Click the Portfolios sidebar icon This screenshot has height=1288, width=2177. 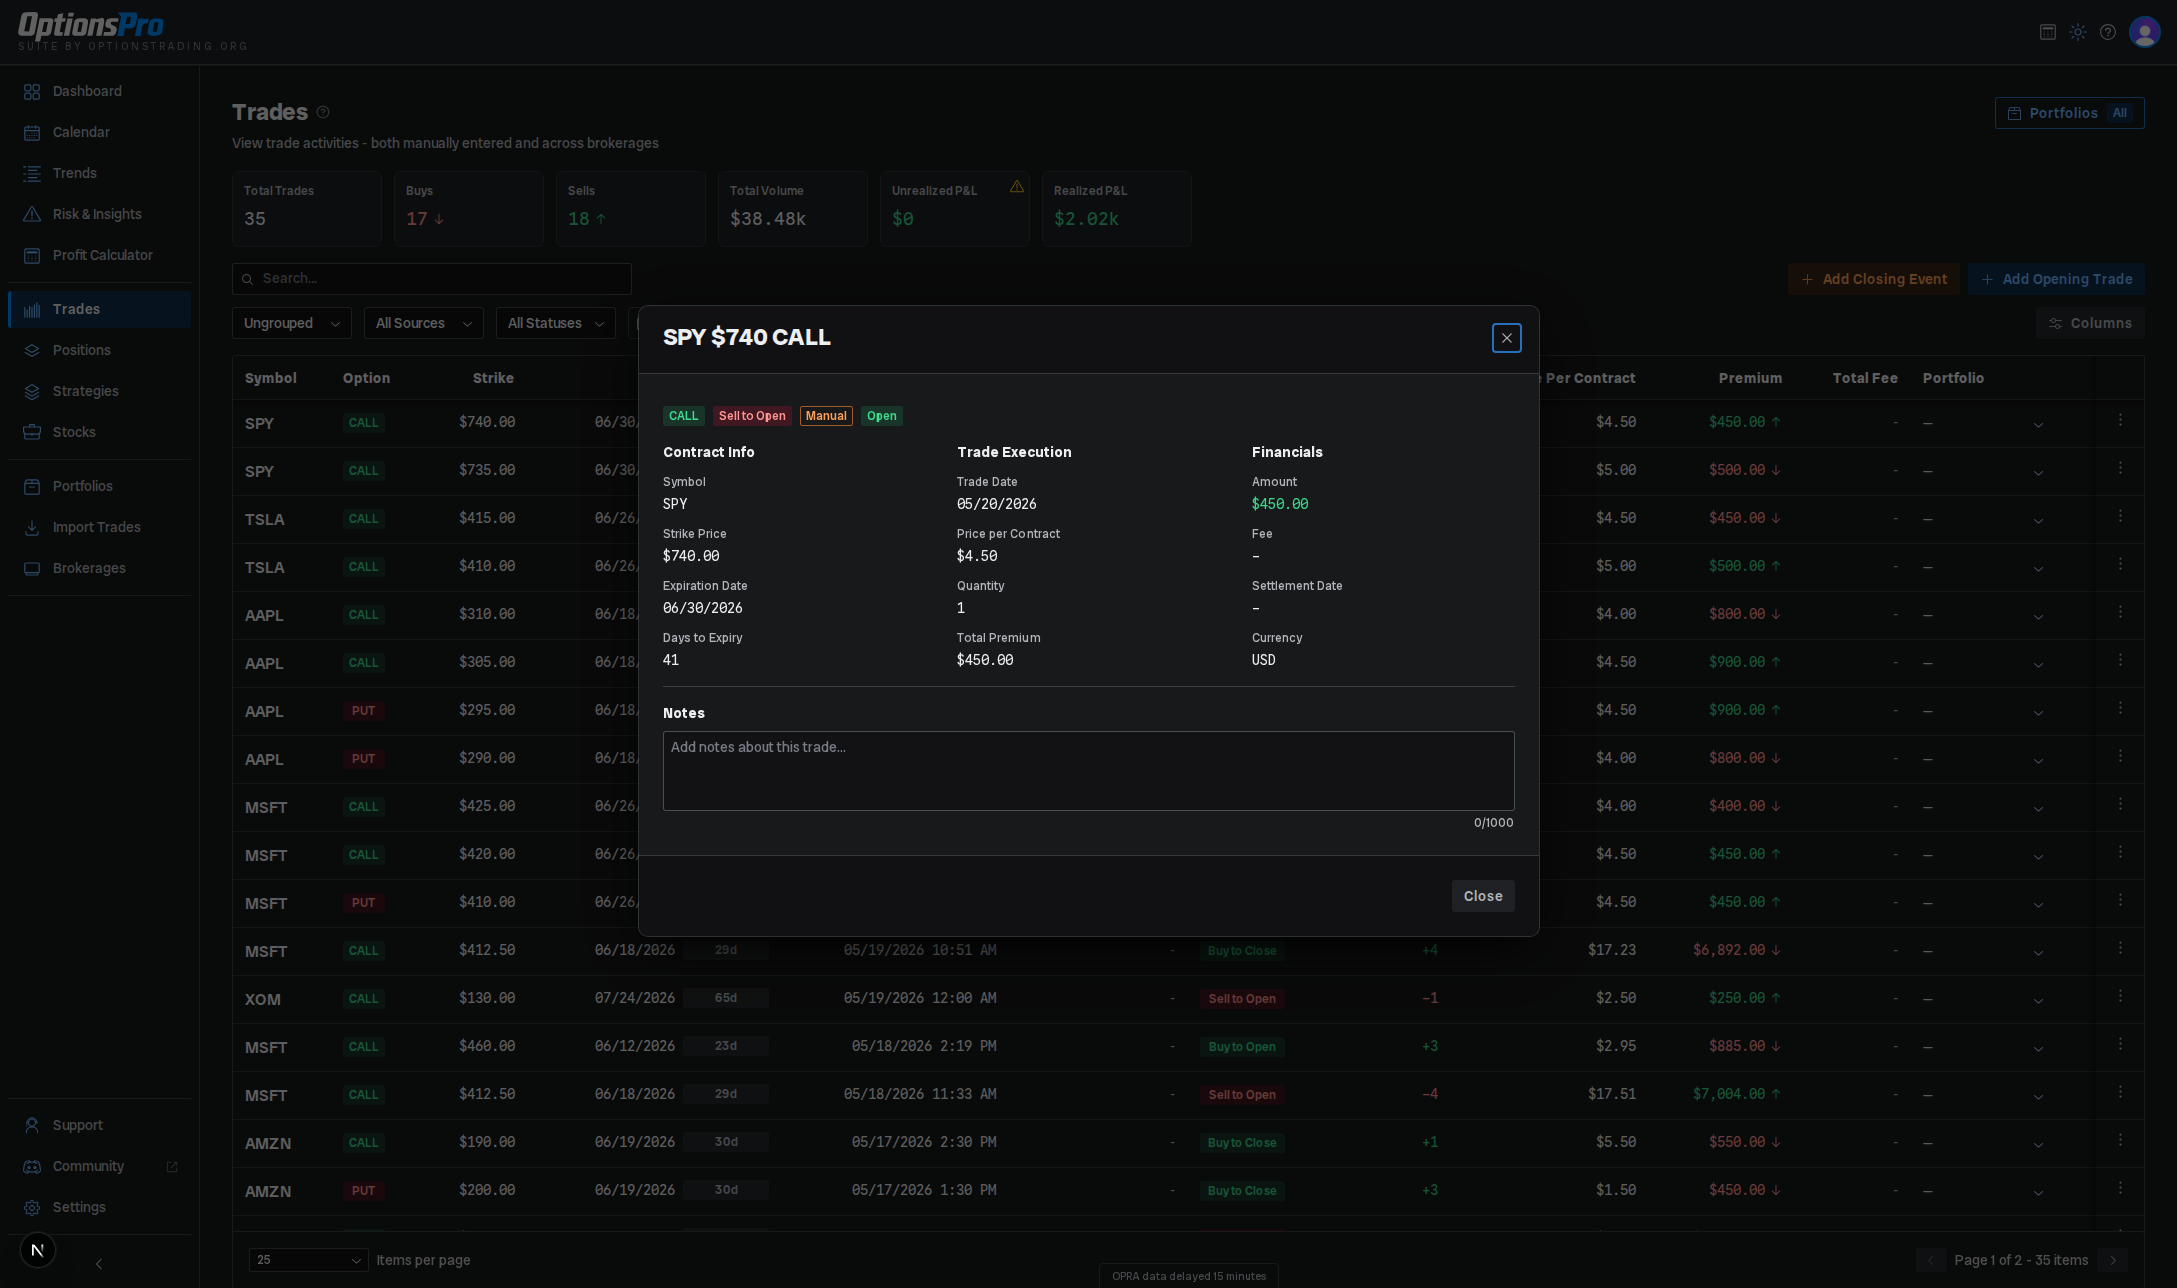coord(32,486)
